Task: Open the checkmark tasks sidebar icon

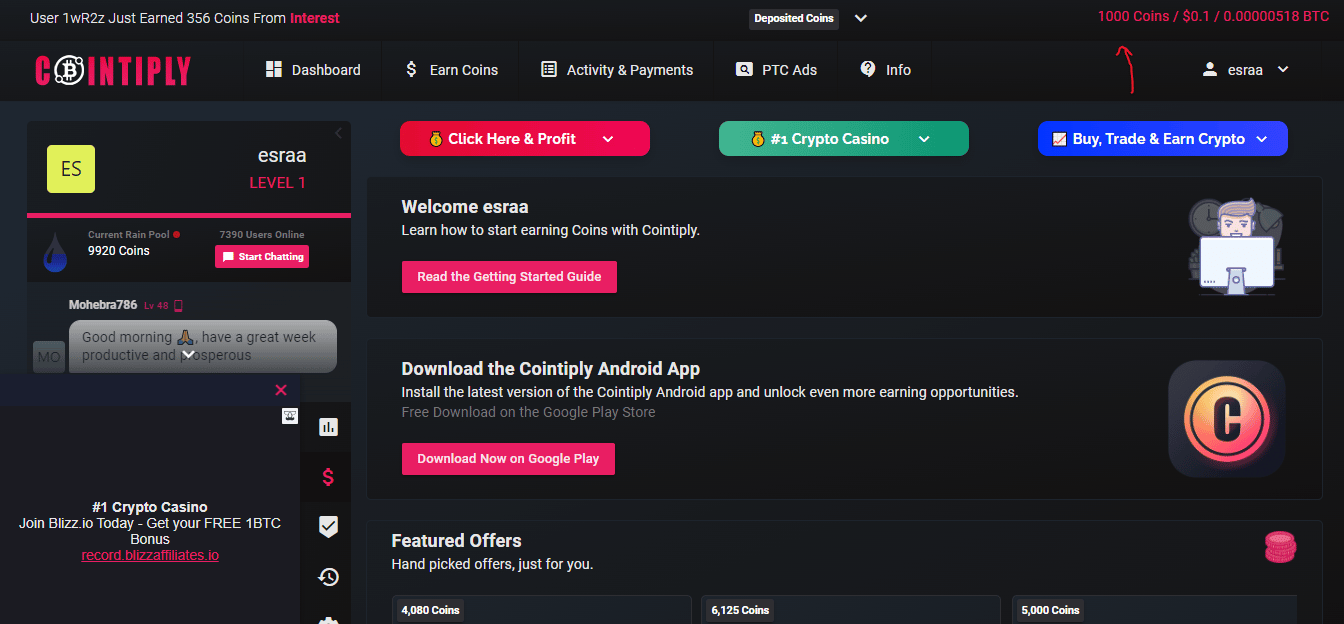Action: [x=328, y=526]
